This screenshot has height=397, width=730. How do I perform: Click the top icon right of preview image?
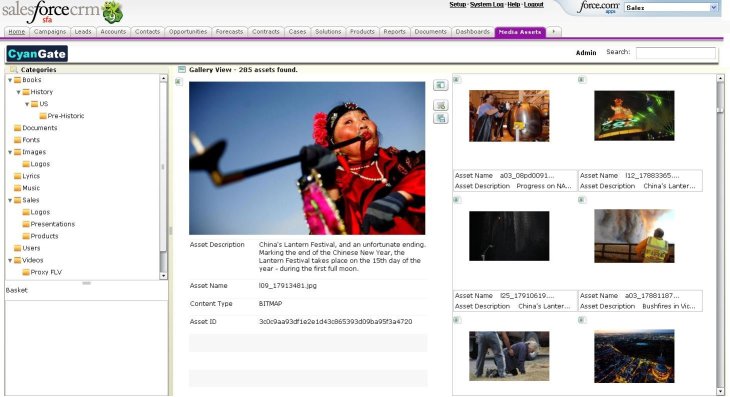[440, 85]
